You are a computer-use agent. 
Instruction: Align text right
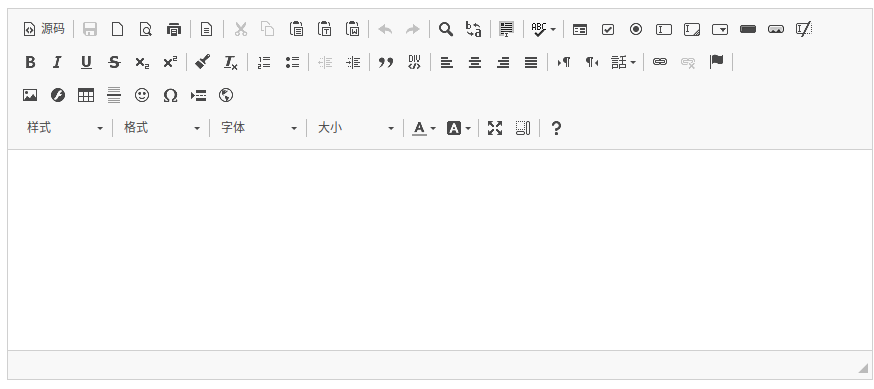pyautogui.click(x=503, y=62)
